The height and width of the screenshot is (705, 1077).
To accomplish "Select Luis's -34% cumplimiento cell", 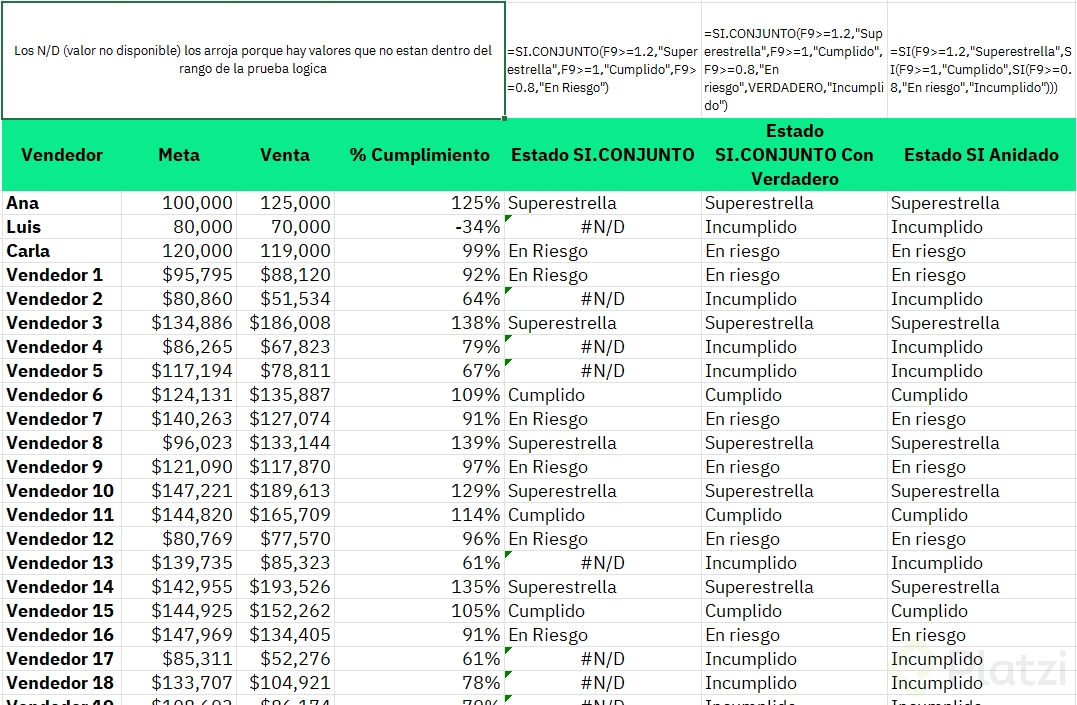I will click(420, 227).
